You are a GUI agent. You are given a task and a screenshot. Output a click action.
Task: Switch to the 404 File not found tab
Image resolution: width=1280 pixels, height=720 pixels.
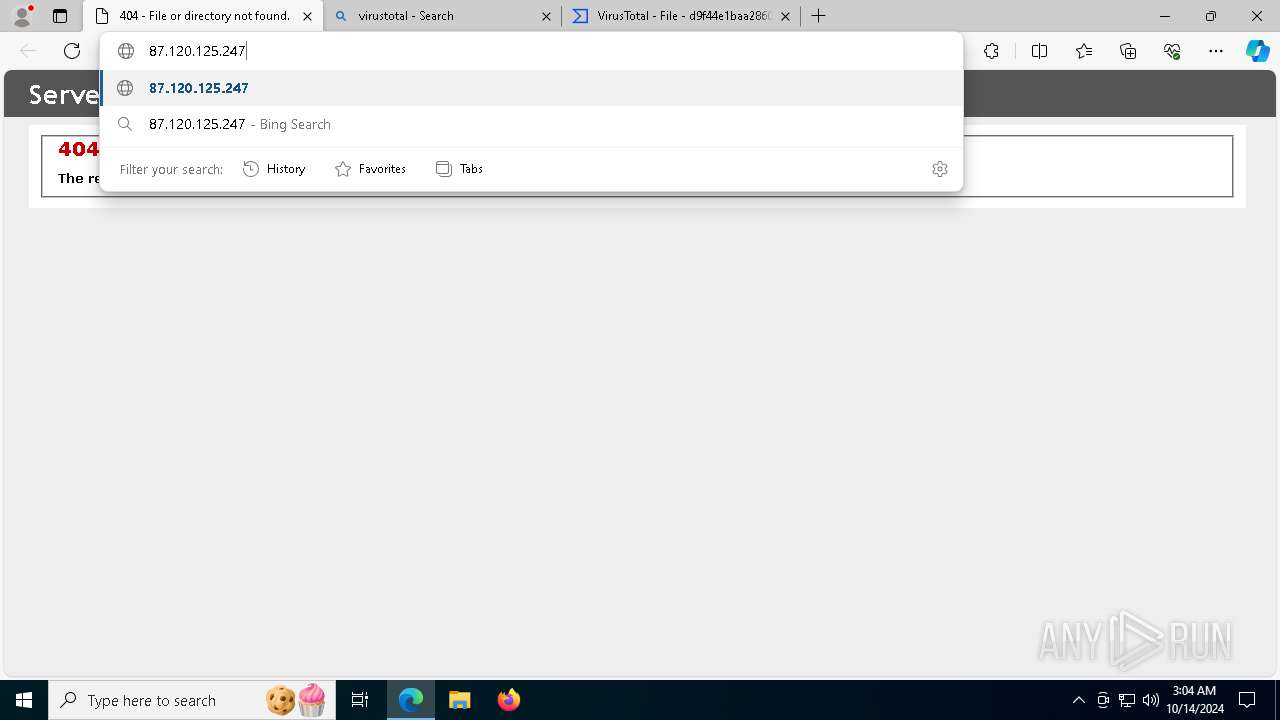click(x=203, y=16)
